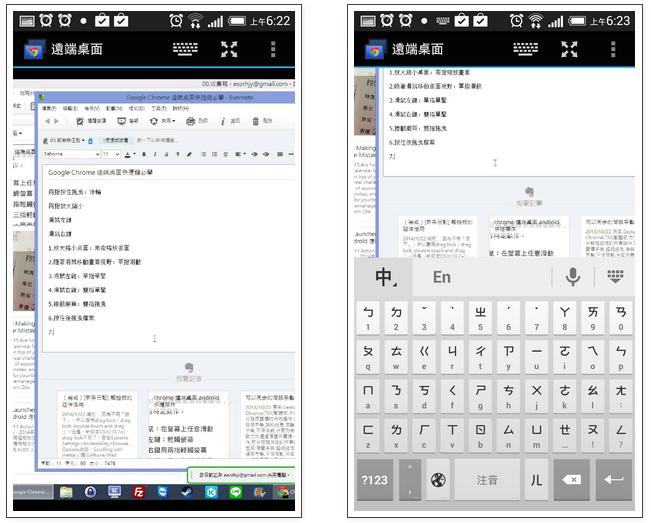Tap the ㄦ key on the bottom row
The image size is (651, 523).
coord(536,480)
